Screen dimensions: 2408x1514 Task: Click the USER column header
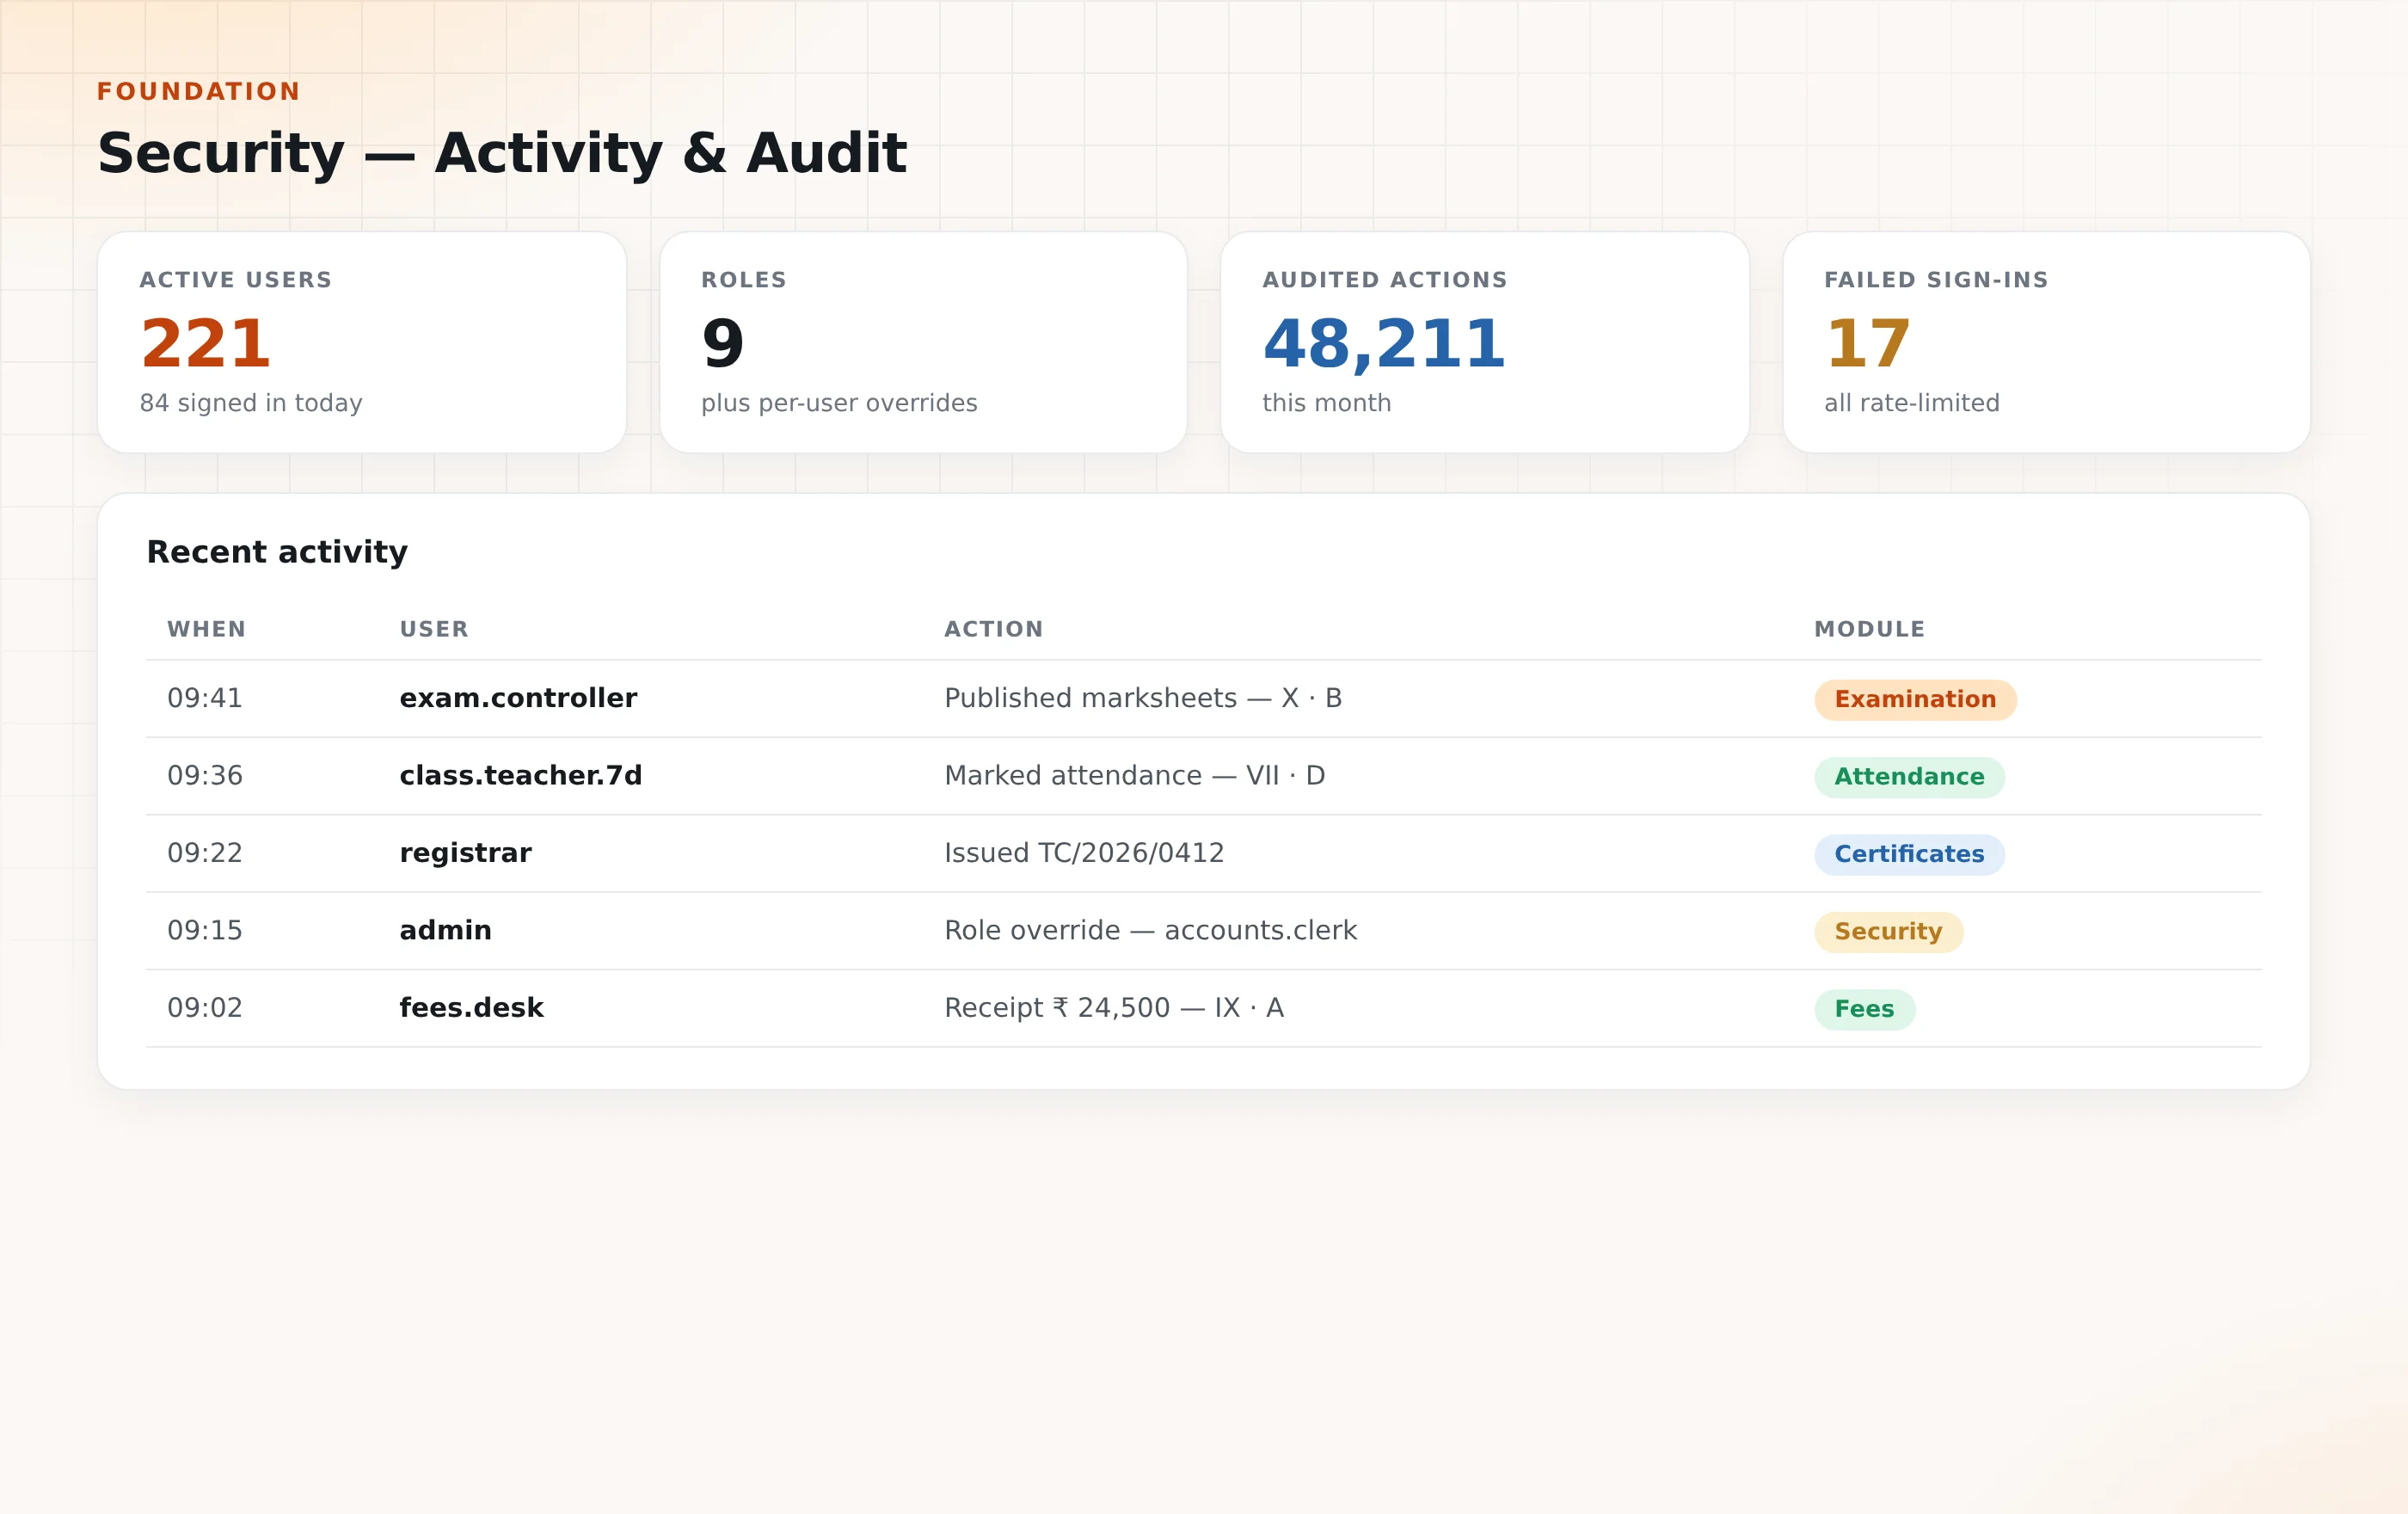(434, 629)
